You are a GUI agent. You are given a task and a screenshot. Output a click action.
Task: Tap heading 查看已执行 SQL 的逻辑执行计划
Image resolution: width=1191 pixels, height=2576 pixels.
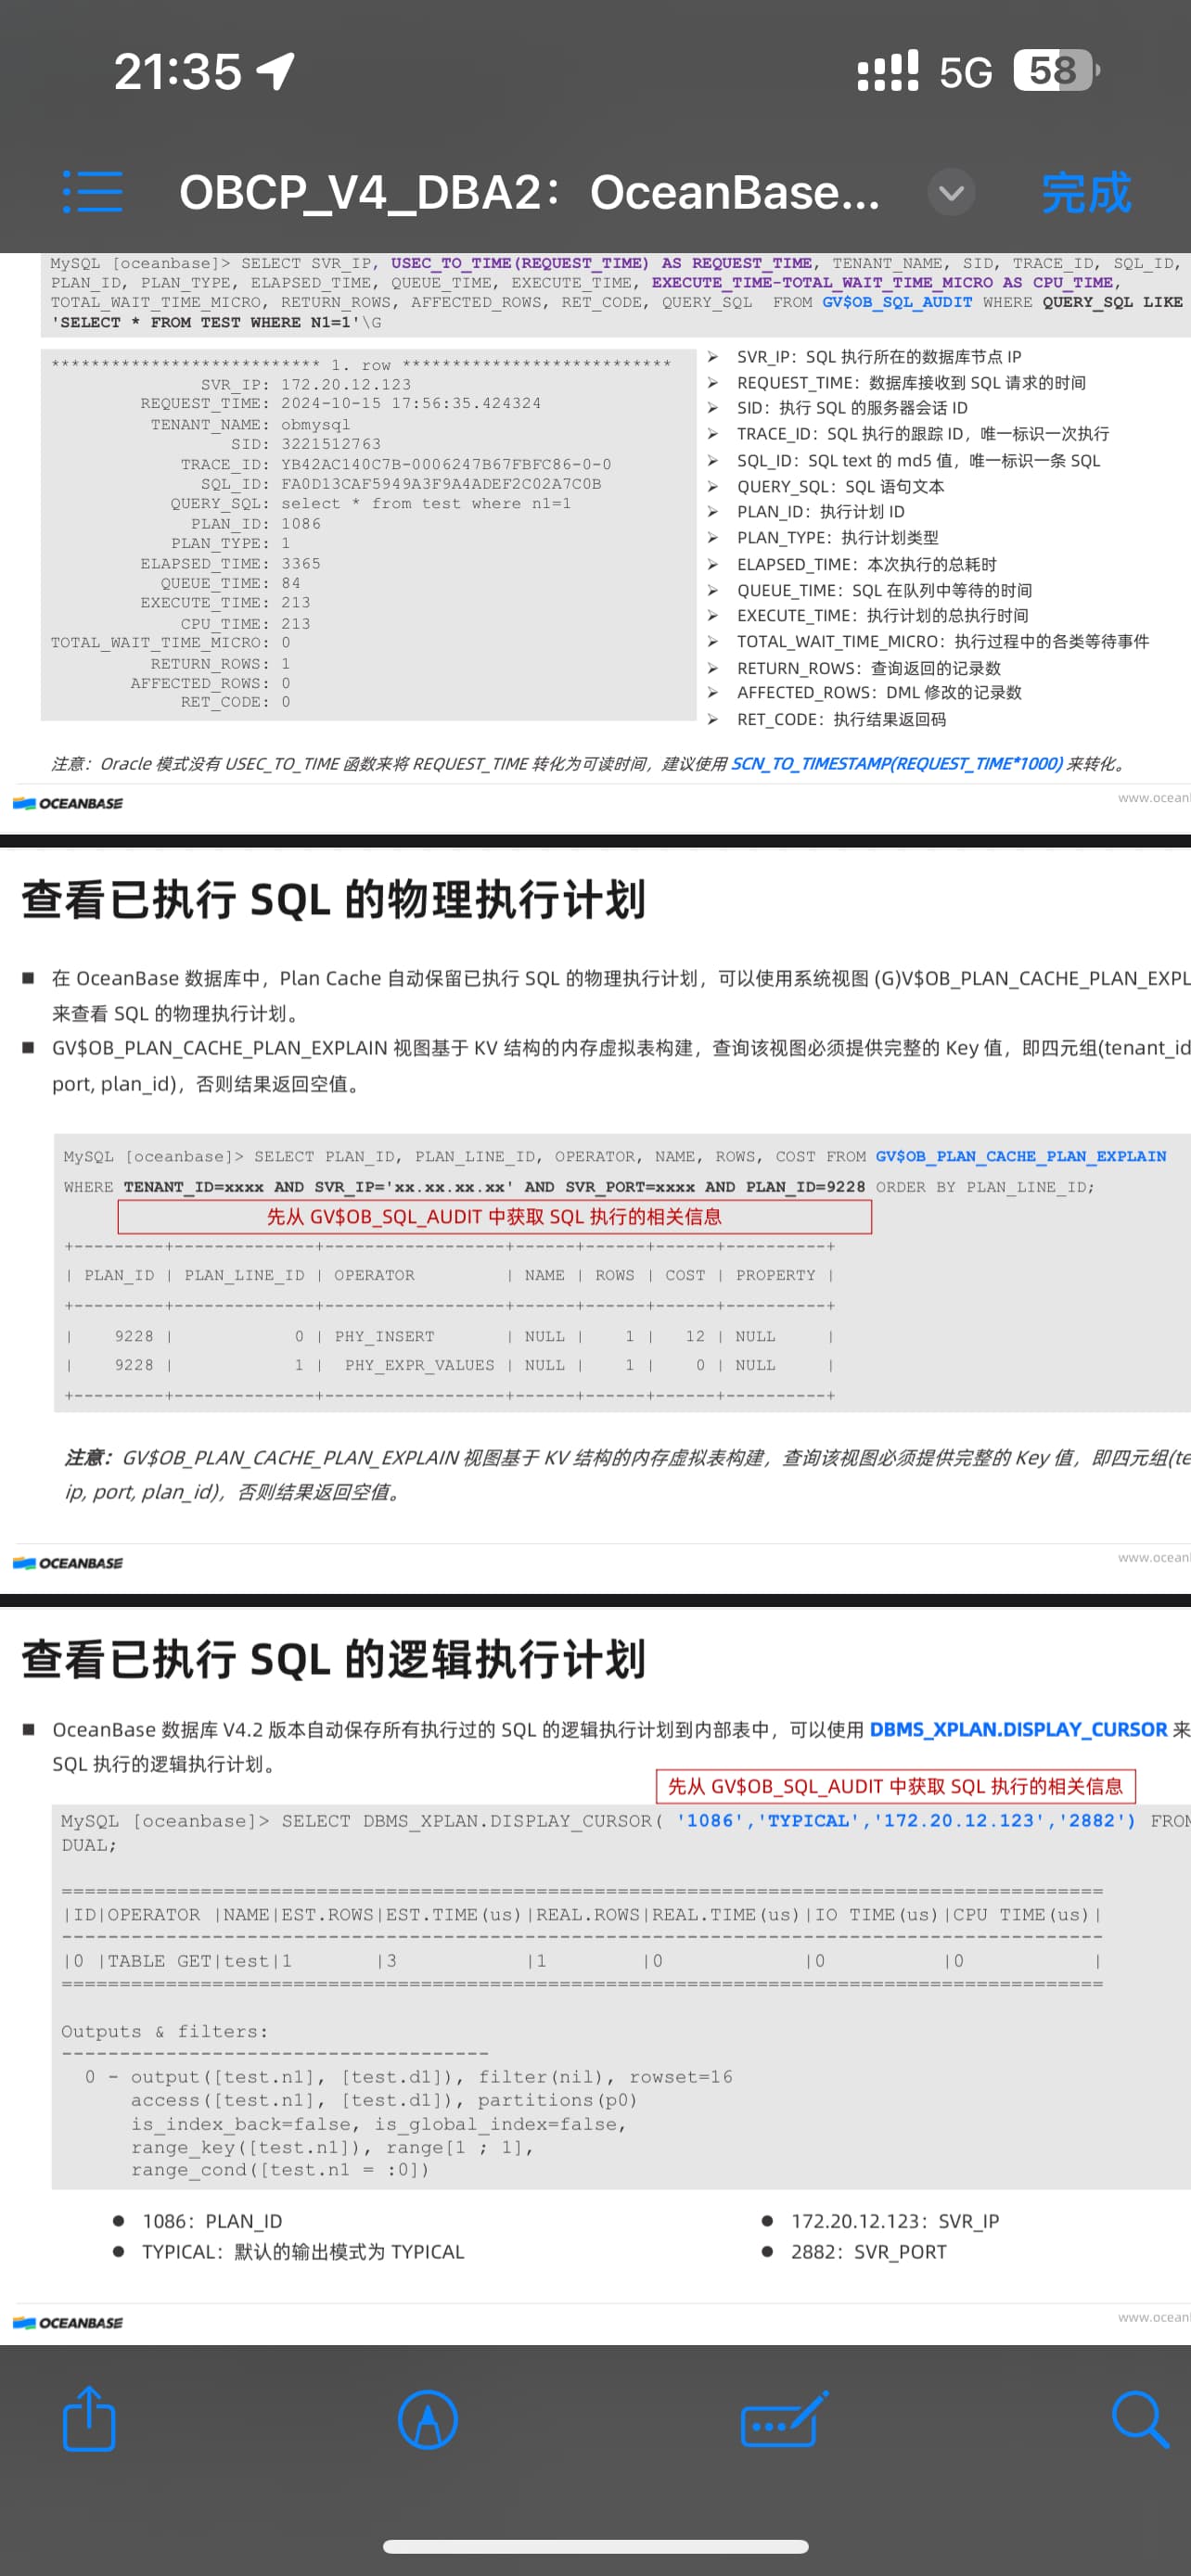coord(334,1659)
